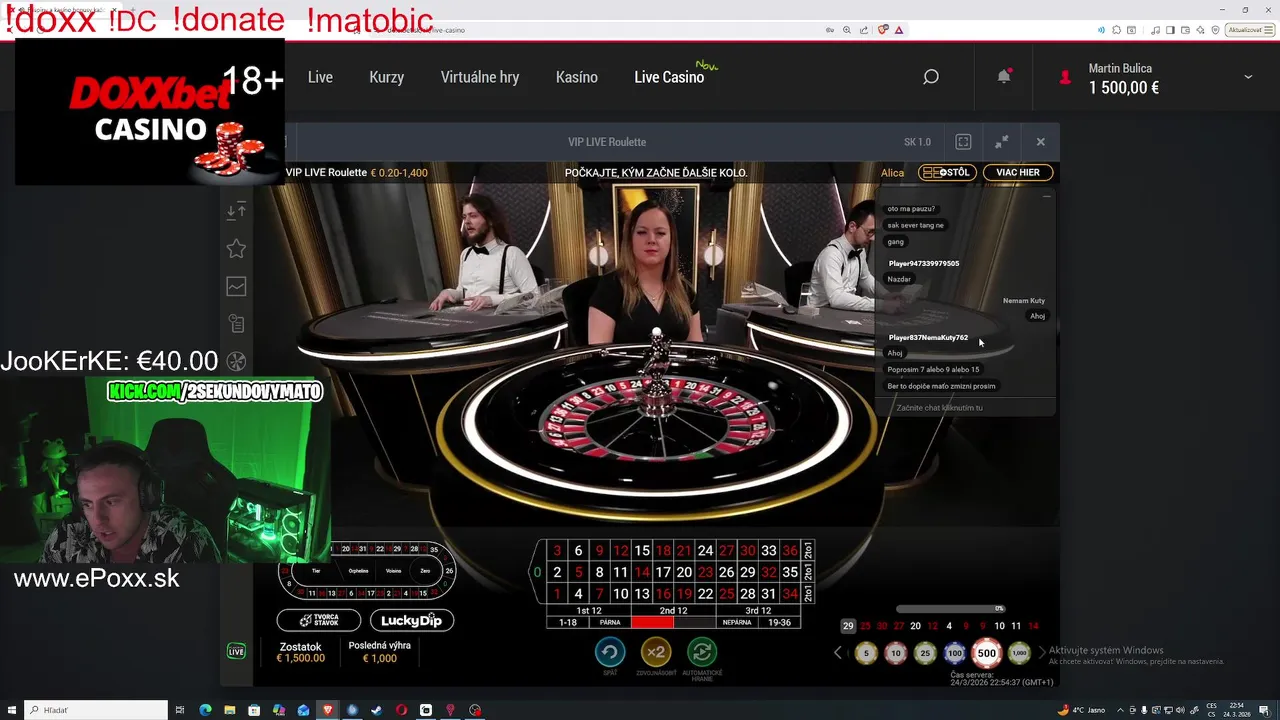Image resolution: width=1280 pixels, height=720 pixels.
Task: Toggle fullscreen for VIP LIVE Roulette
Action: pos(963,142)
